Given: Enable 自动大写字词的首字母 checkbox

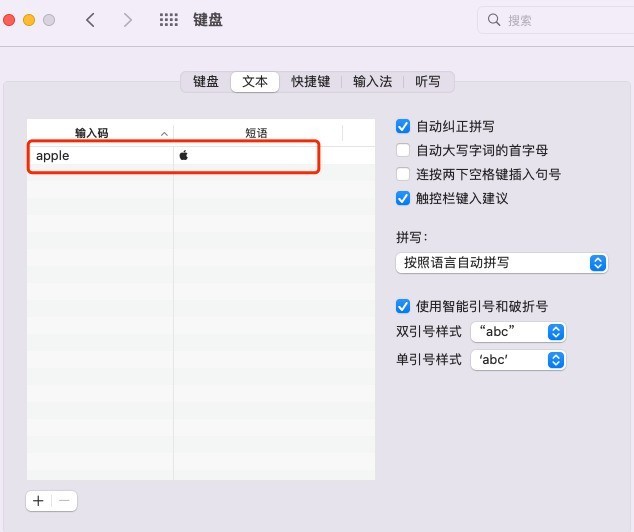Looking at the screenshot, I should tap(403, 150).
